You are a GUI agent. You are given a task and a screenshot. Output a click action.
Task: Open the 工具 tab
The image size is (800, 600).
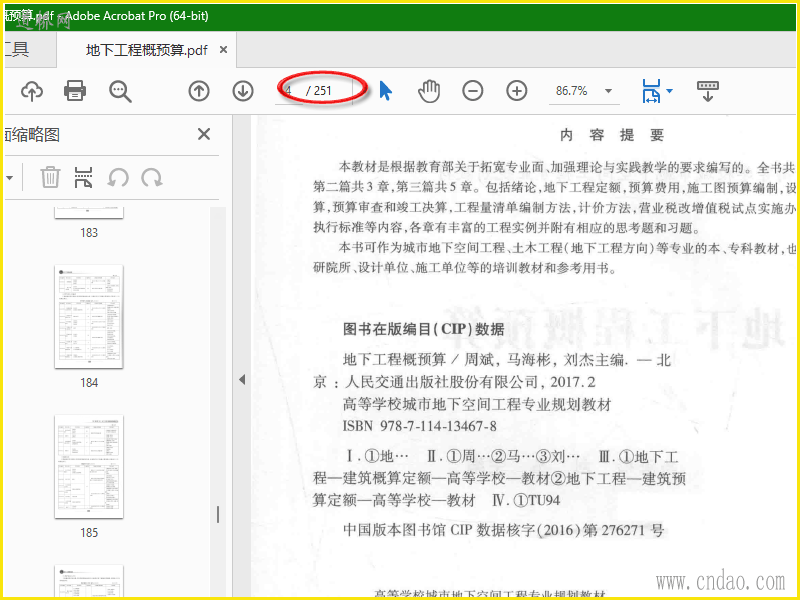[x=17, y=49]
